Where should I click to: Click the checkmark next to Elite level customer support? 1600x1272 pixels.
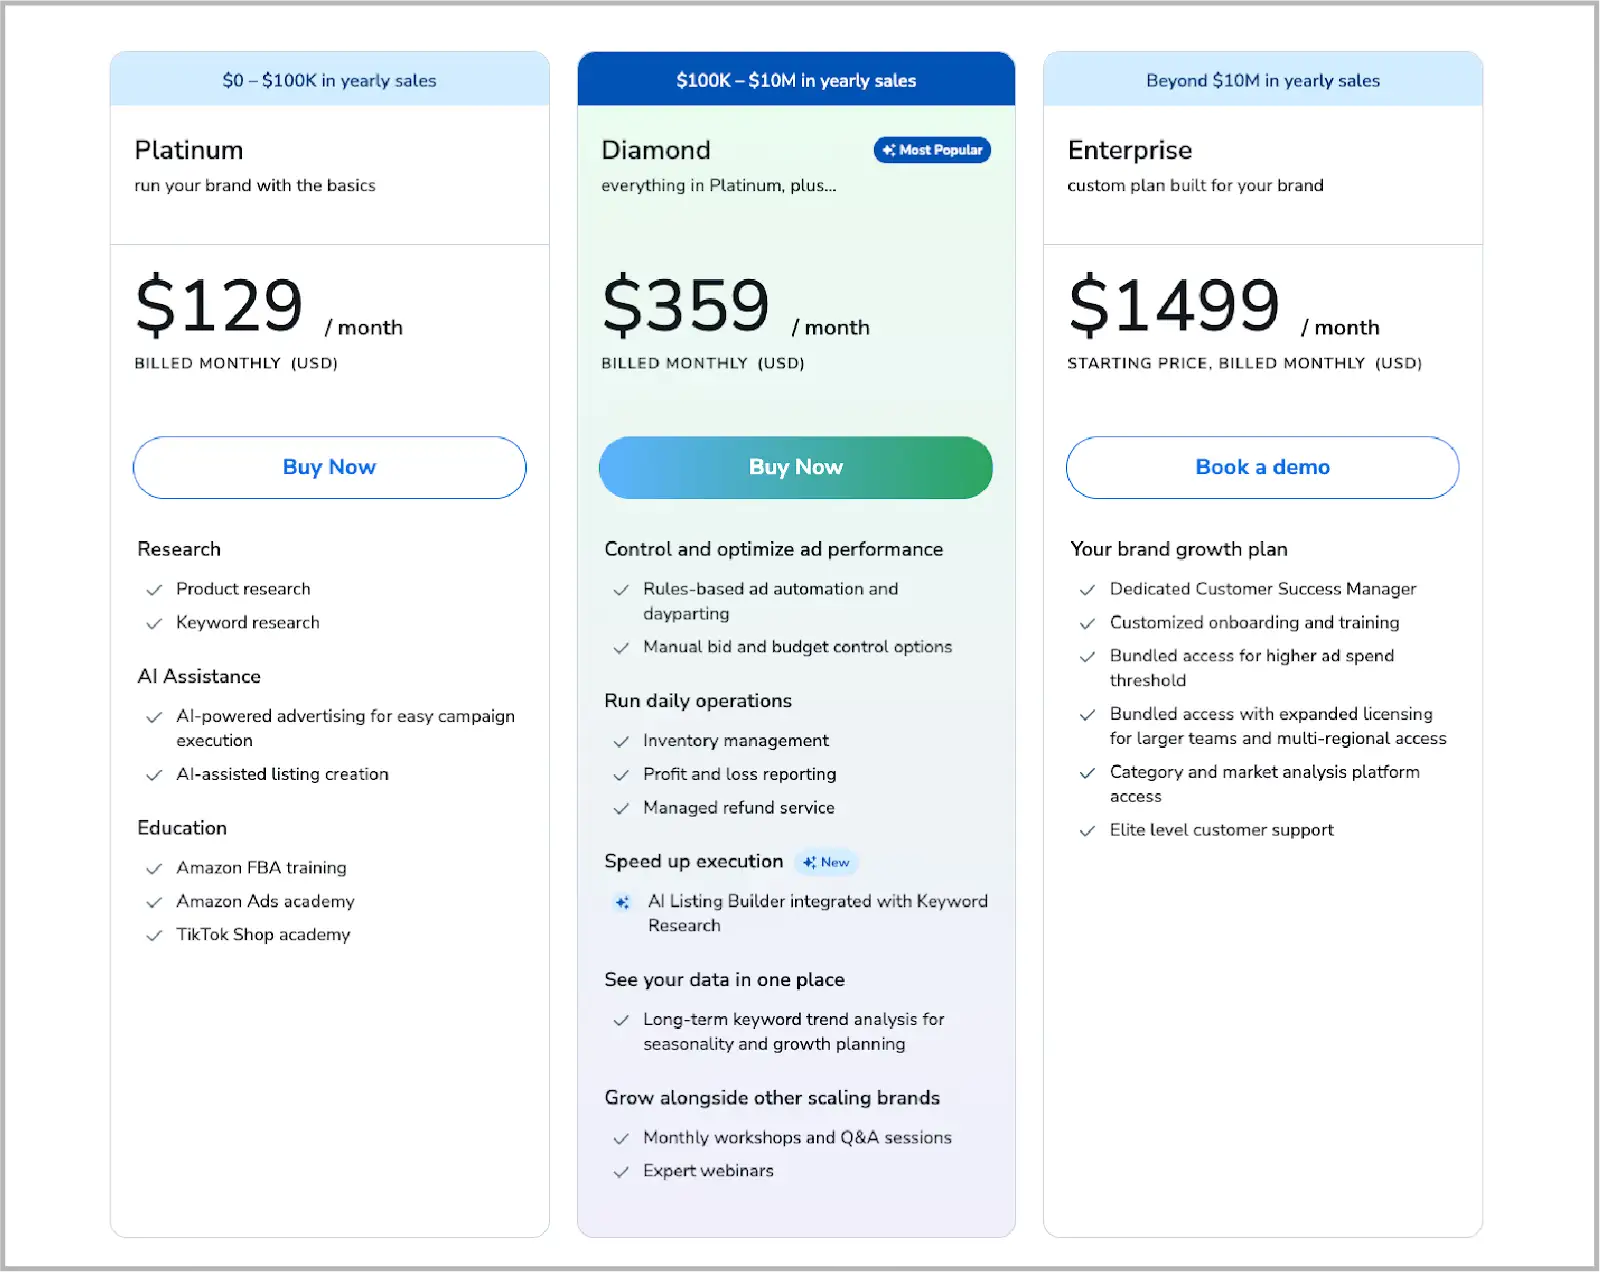1088,830
